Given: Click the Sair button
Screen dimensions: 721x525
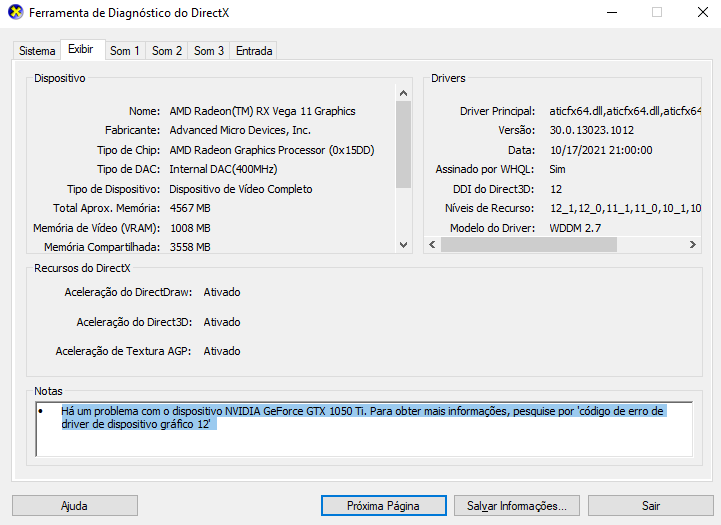Looking at the screenshot, I should coord(651,506).
